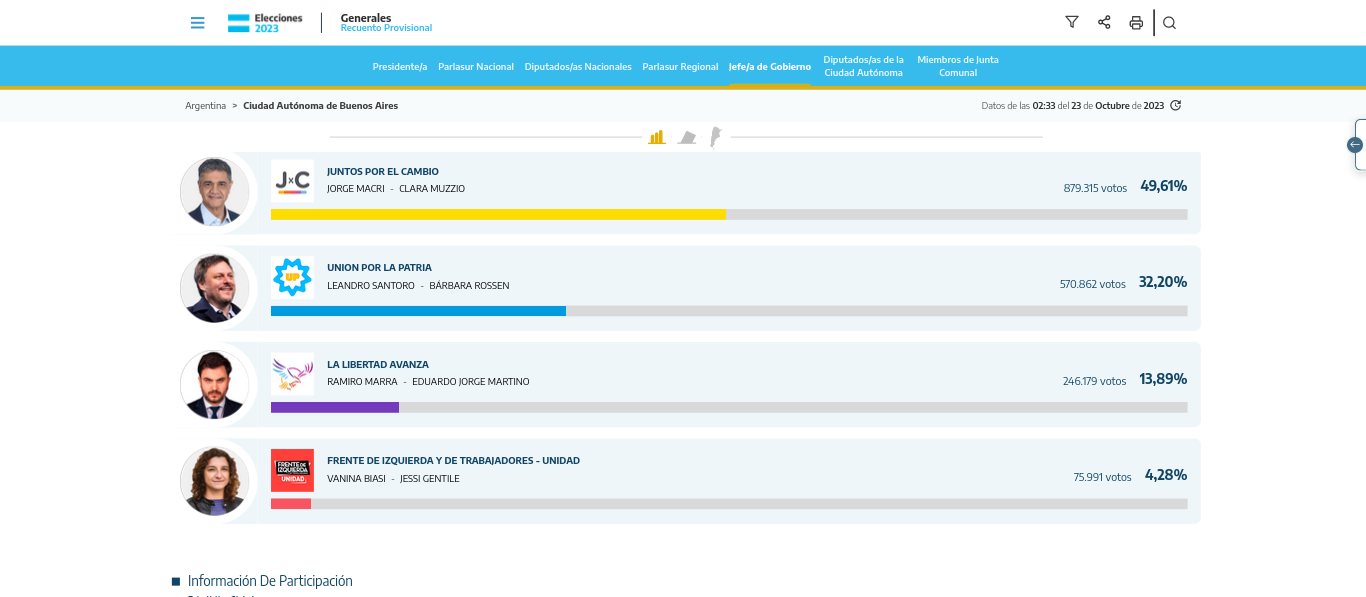Select the bar chart view
The image size is (1366, 597).
point(656,137)
